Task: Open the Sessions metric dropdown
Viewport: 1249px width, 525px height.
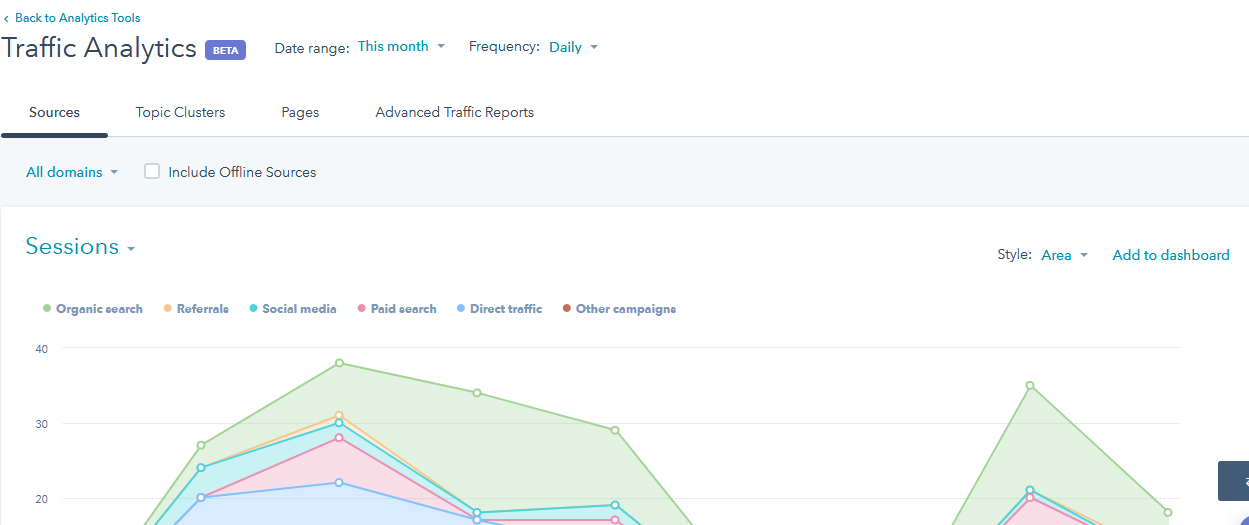Action: coord(80,247)
